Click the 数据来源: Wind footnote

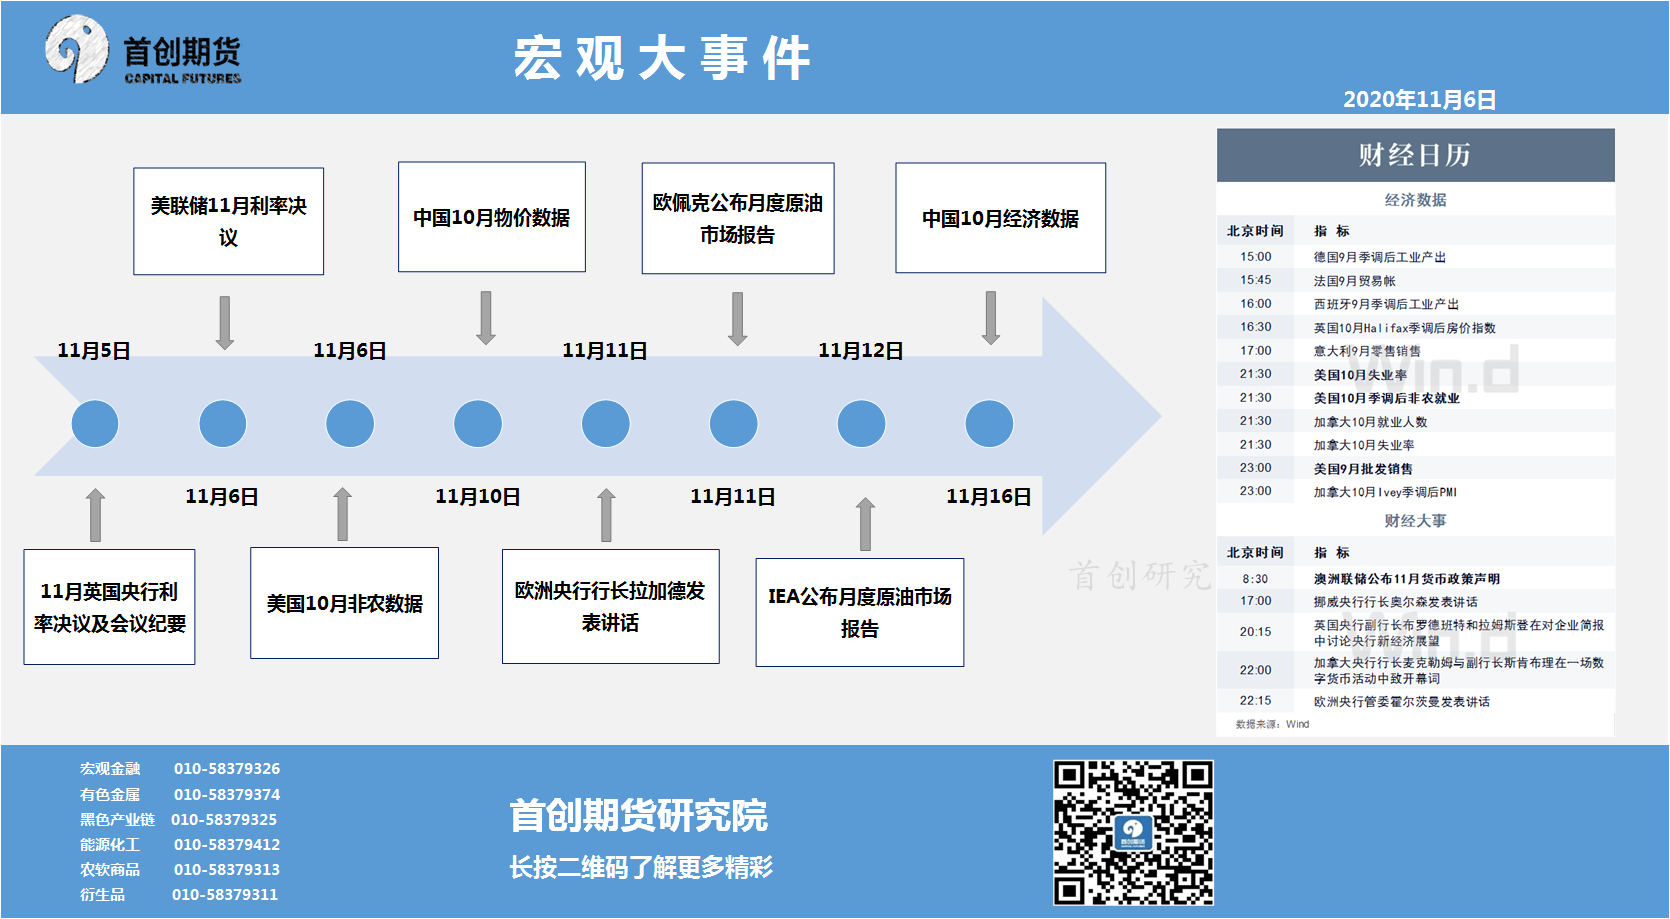click(1272, 724)
